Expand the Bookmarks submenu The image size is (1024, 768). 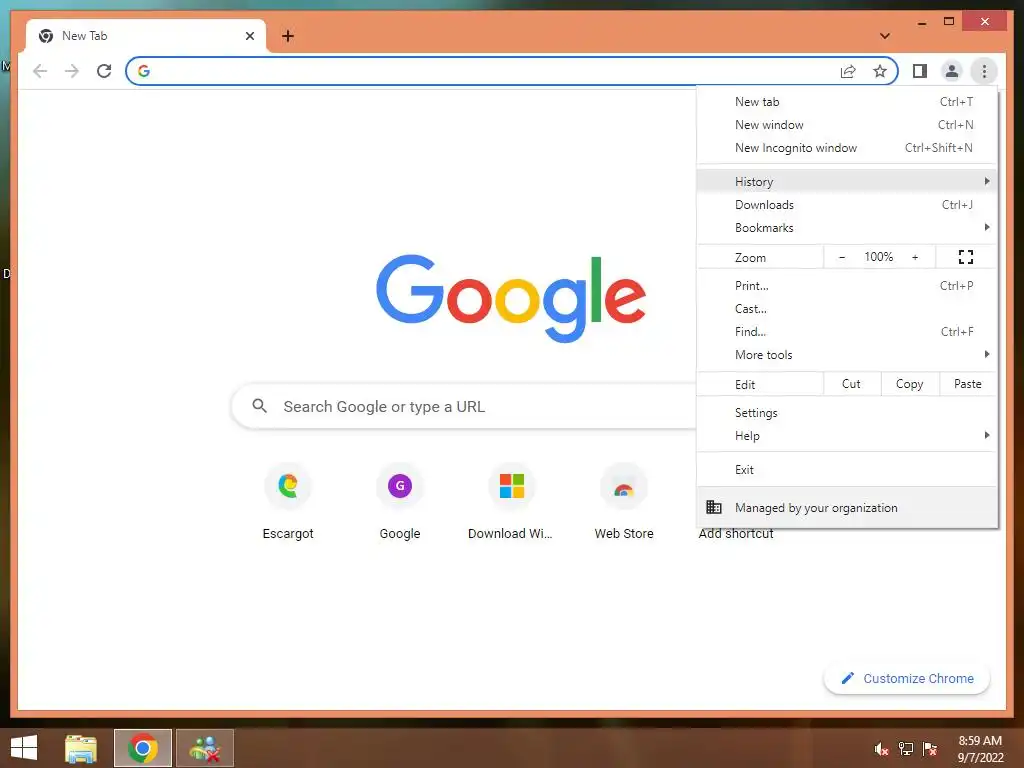tap(847, 228)
